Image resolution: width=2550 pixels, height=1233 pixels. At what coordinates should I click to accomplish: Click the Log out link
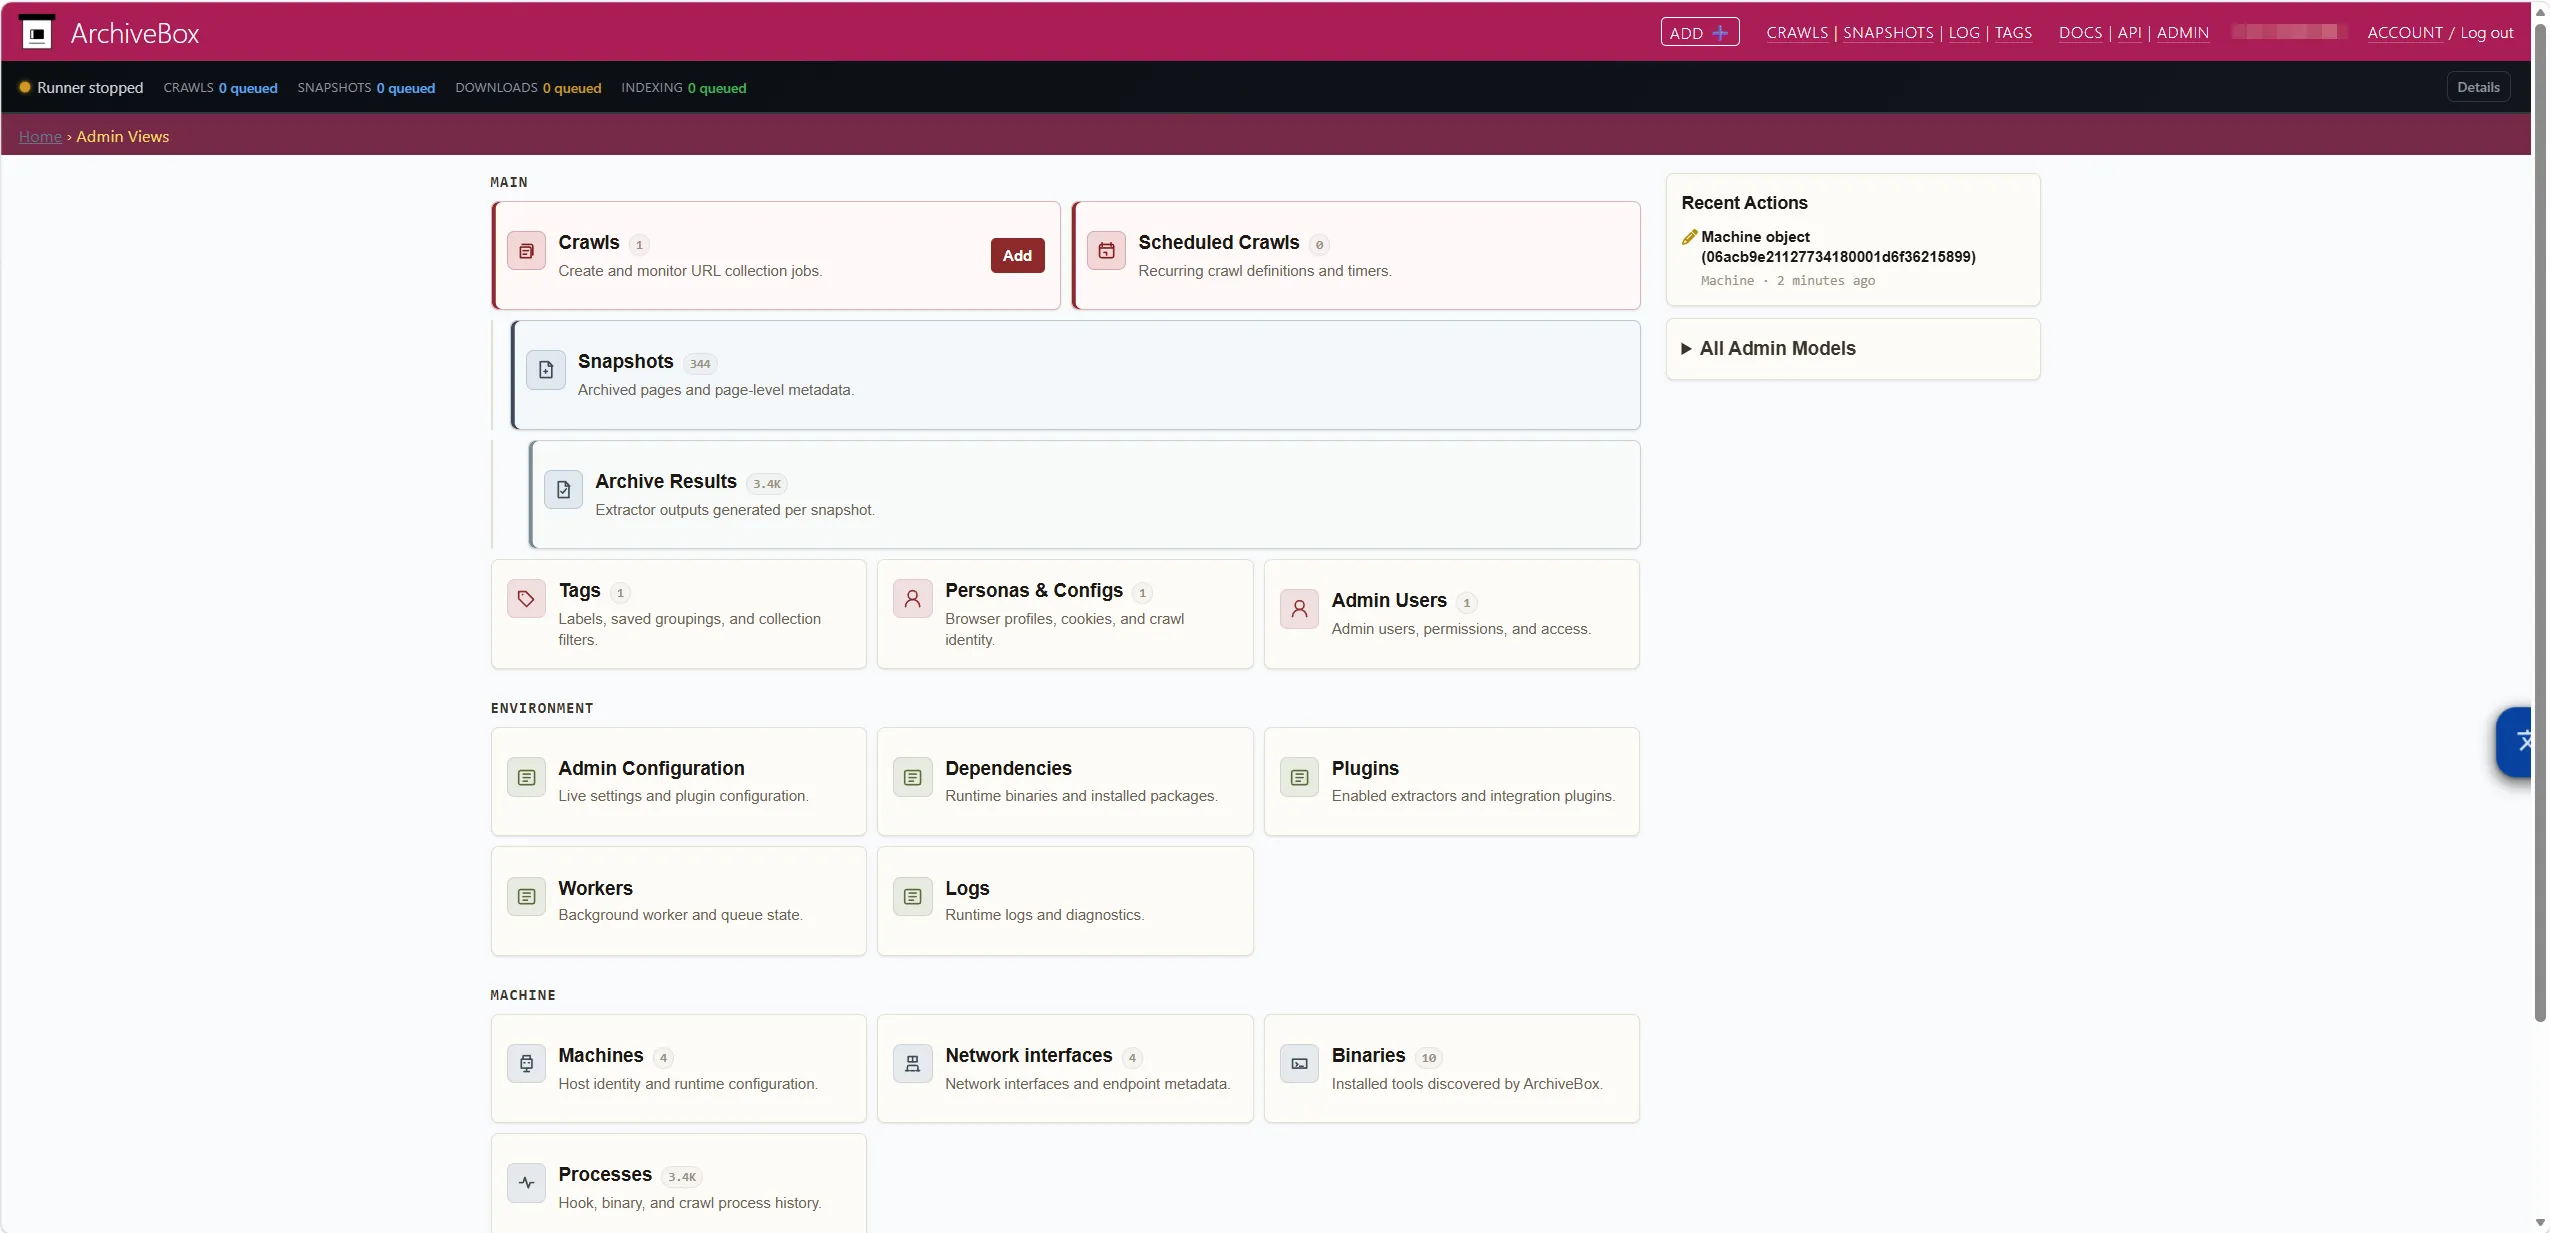pyautogui.click(x=2486, y=33)
